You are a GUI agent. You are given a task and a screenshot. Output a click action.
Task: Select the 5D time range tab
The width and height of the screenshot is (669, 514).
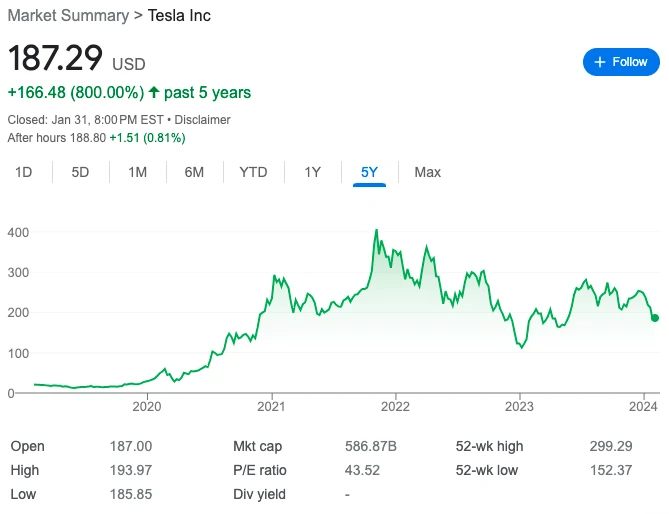(80, 172)
